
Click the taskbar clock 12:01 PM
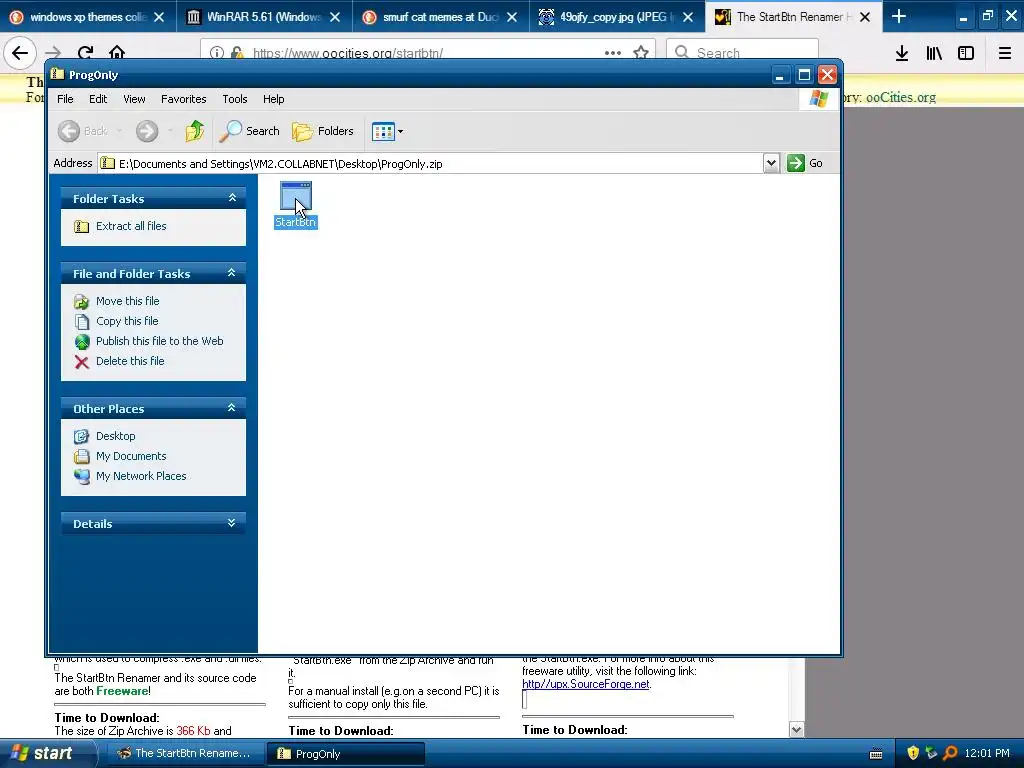[987, 753]
